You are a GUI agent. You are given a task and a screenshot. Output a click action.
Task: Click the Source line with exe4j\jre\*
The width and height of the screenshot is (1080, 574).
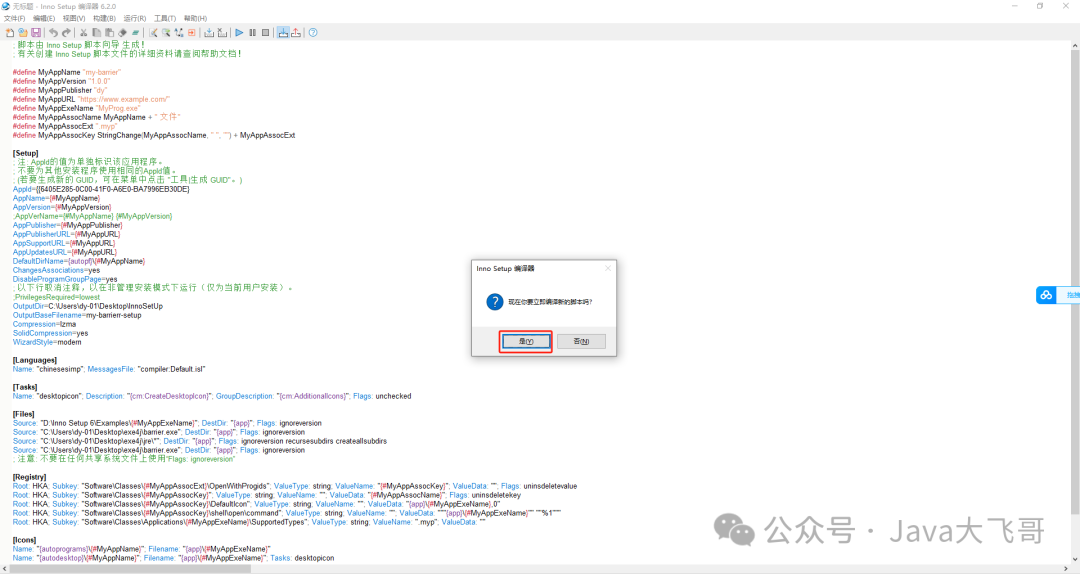click(200, 441)
